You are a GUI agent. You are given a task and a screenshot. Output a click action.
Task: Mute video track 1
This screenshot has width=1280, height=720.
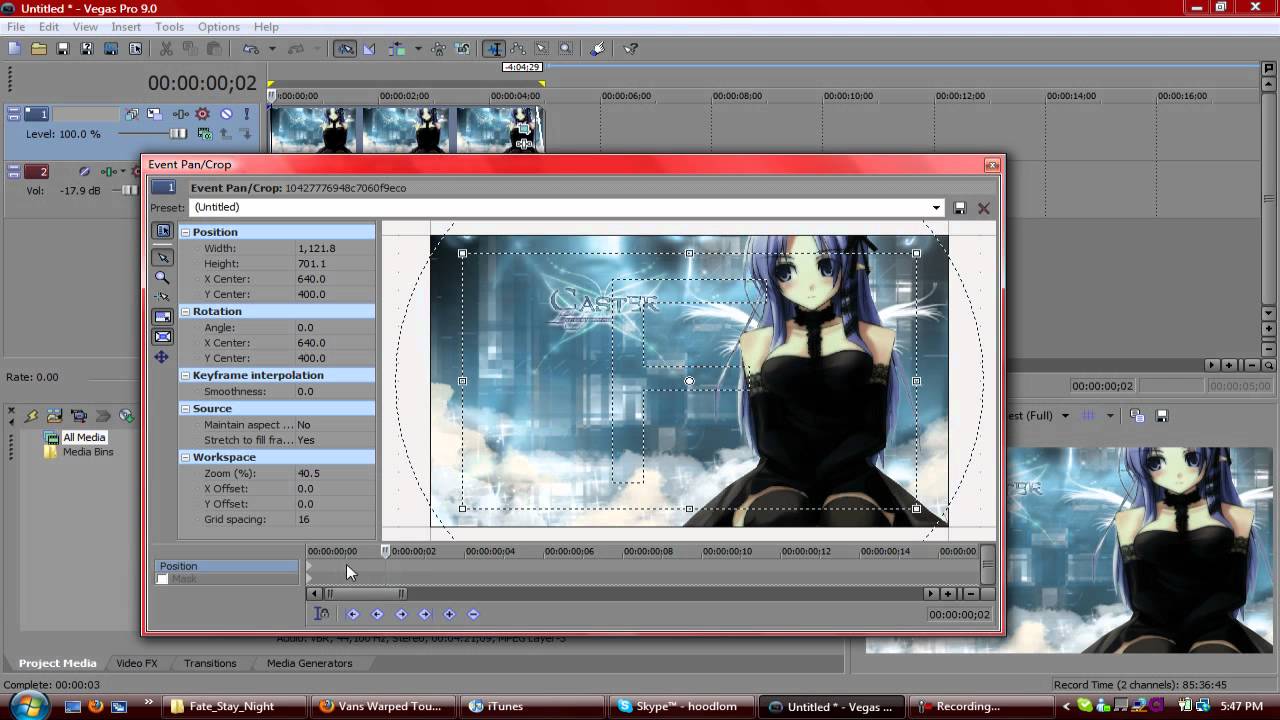pos(227,114)
